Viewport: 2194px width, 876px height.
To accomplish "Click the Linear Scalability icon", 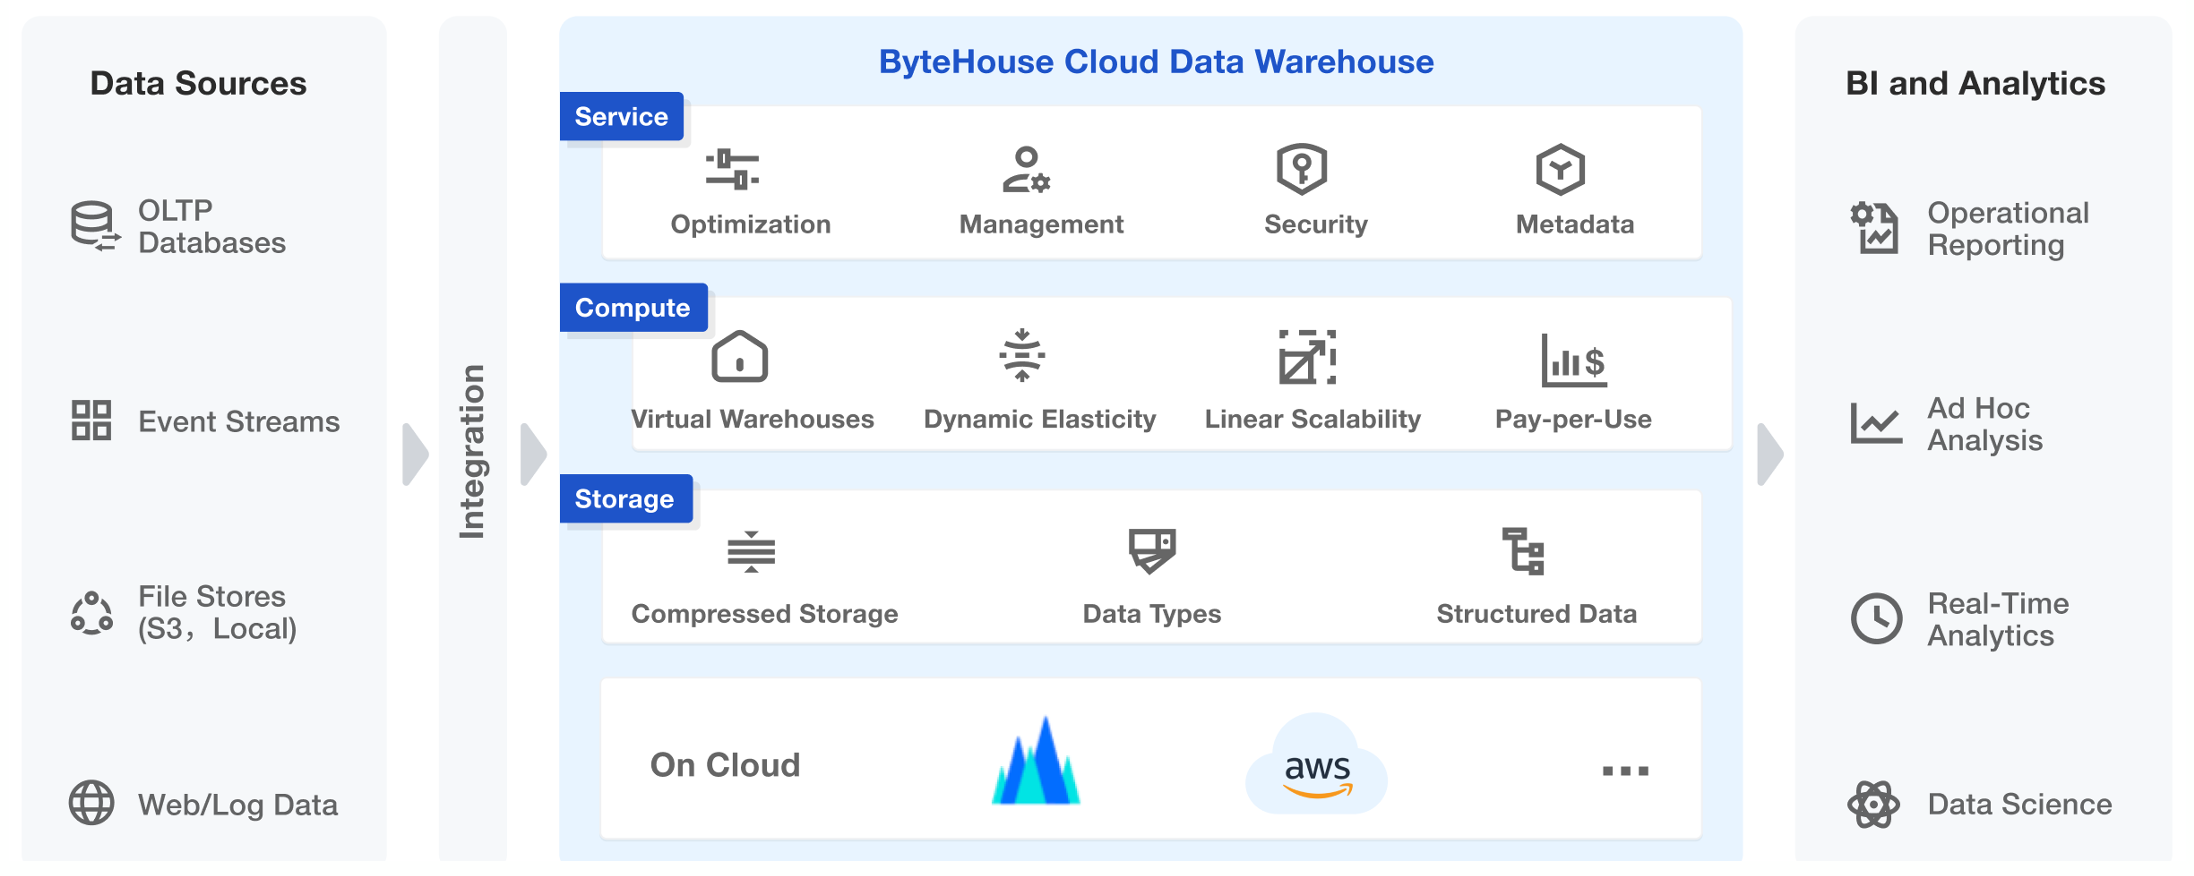I will click(x=1307, y=357).
